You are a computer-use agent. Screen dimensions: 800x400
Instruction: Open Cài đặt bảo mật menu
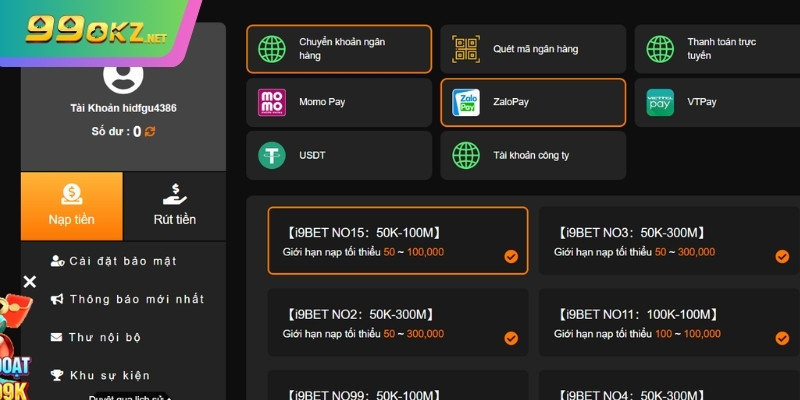click(x=122, y=261)
